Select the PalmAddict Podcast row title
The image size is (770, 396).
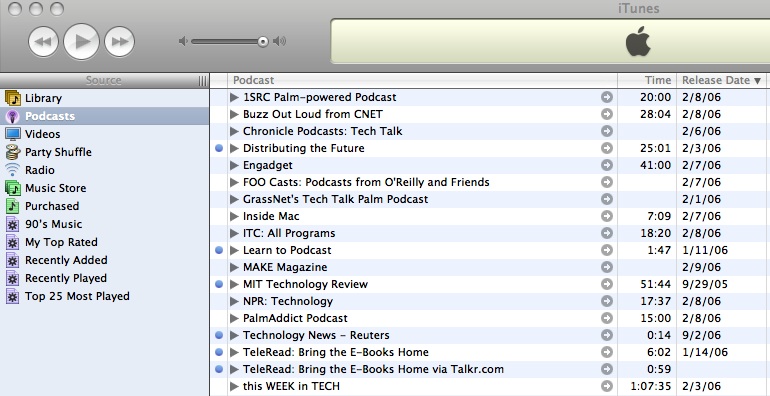coord(295,318)
